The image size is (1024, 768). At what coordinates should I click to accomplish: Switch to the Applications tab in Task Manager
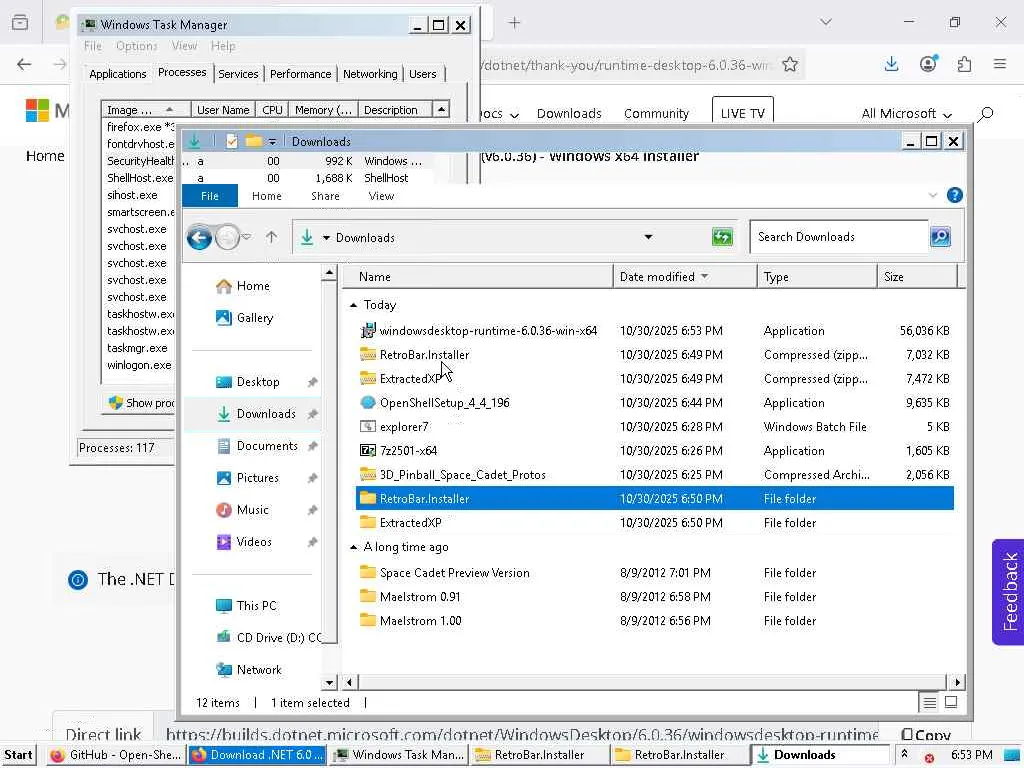point(118,74)
